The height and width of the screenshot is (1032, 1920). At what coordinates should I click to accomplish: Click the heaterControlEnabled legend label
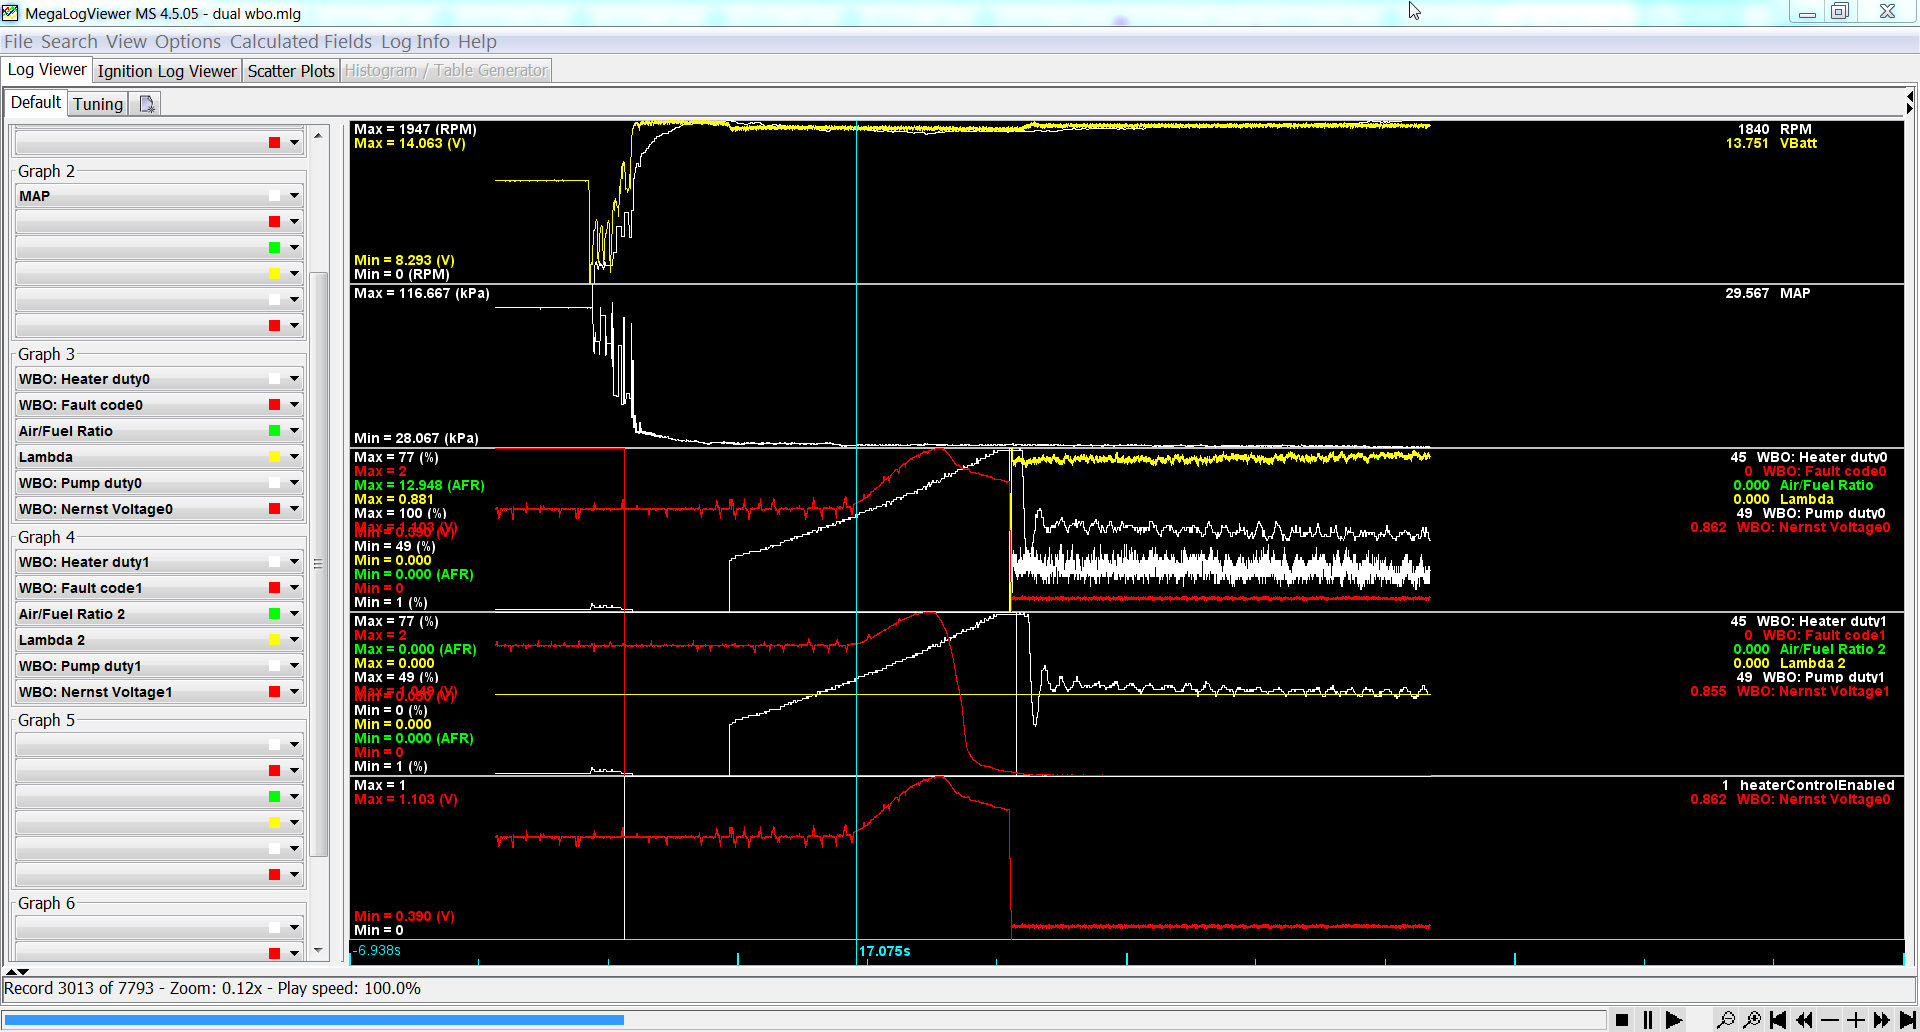tap(1817, 785)
